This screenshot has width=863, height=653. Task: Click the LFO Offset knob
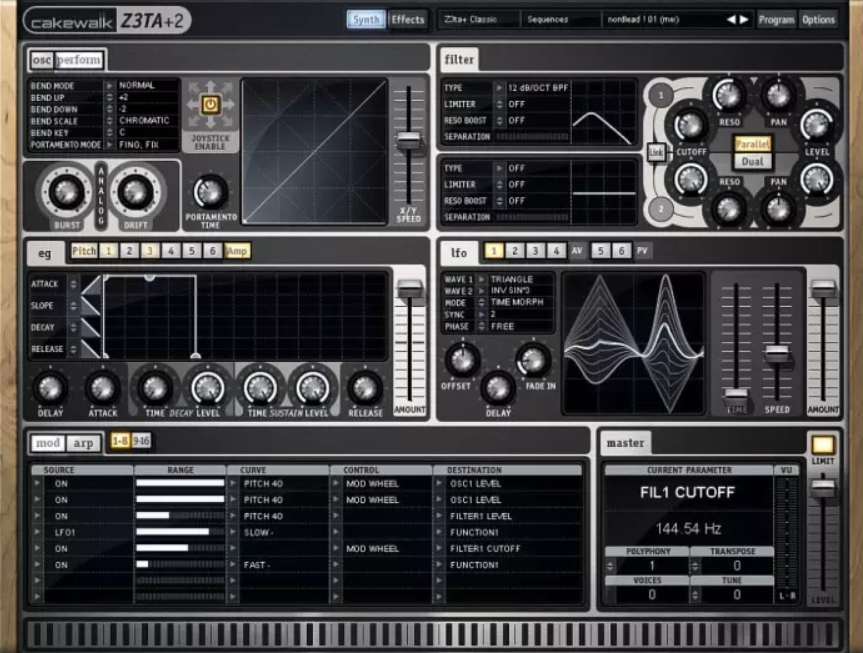pyautogui.click(x=462, y=360)
